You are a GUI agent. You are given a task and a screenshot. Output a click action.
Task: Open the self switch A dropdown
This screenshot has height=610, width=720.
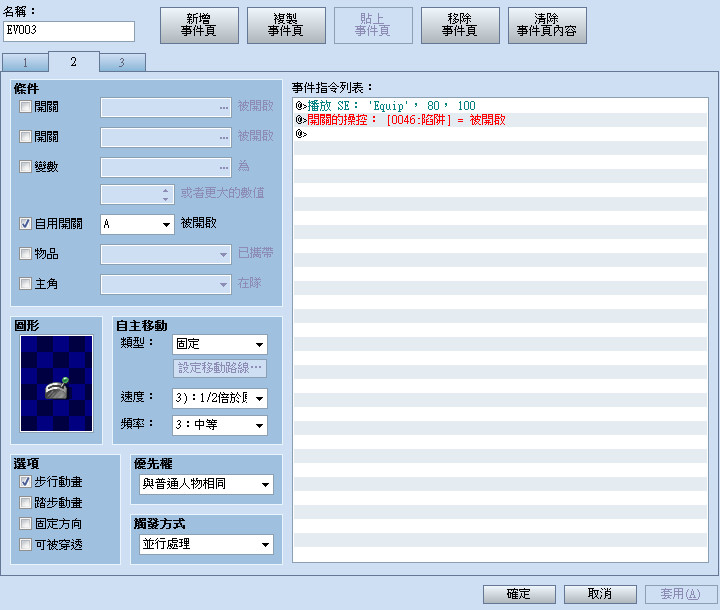(137, 224)
